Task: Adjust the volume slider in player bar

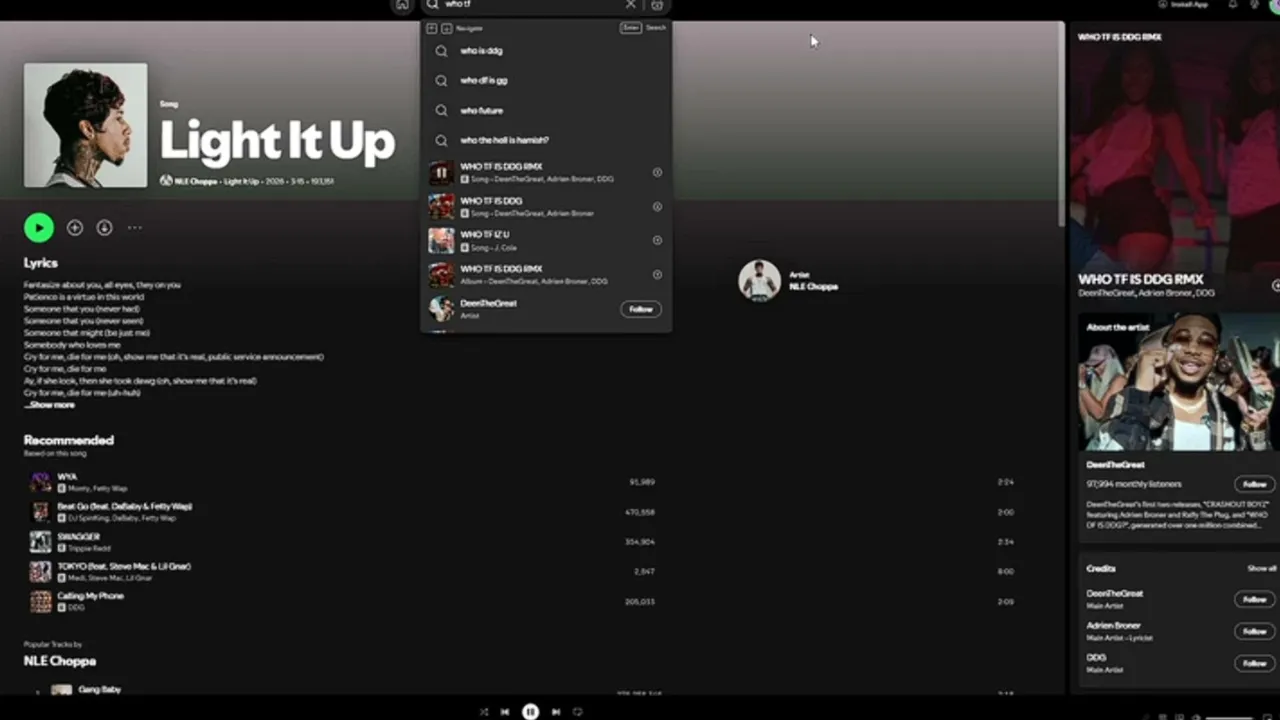Action: coord(1229,717)
